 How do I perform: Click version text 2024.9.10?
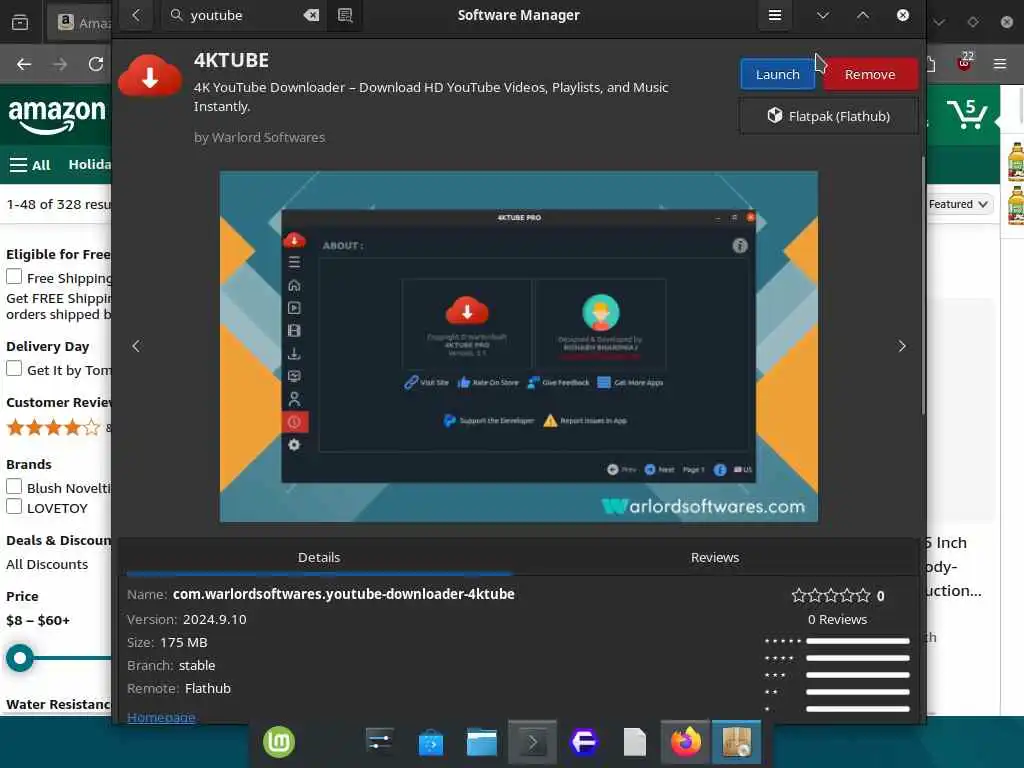215,619
